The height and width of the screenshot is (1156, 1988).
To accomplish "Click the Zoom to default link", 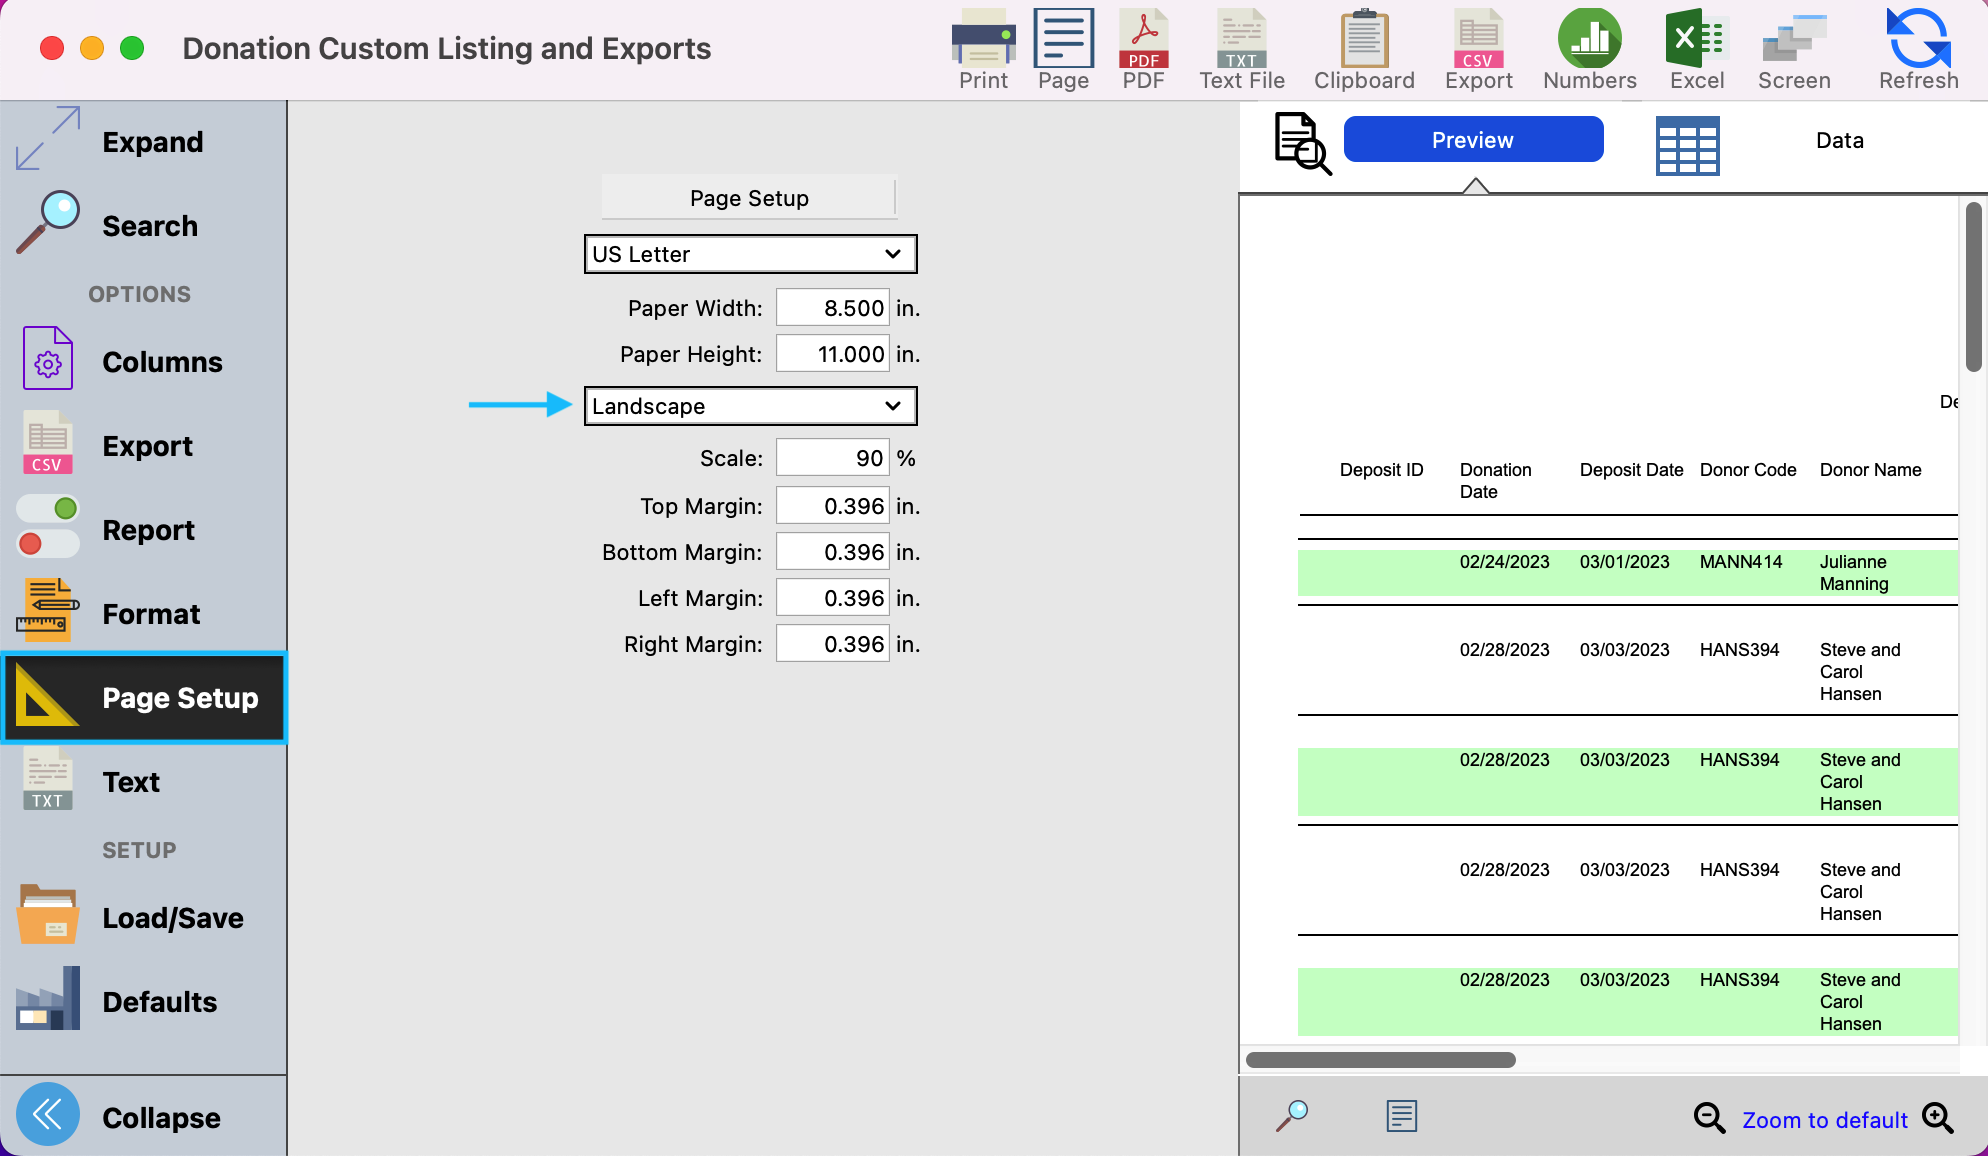I will point(1824,1120).
